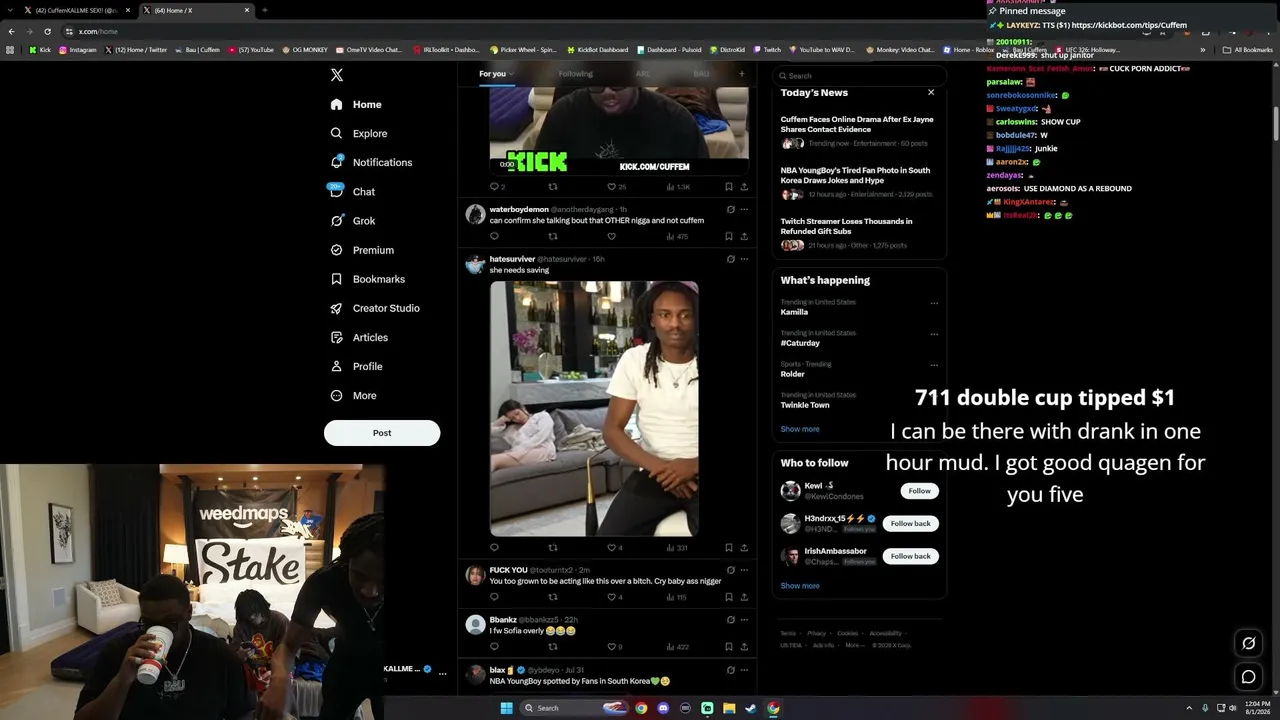Open the hatesurviver post image
1280x720 pixels.
click(x=594, y=408)
